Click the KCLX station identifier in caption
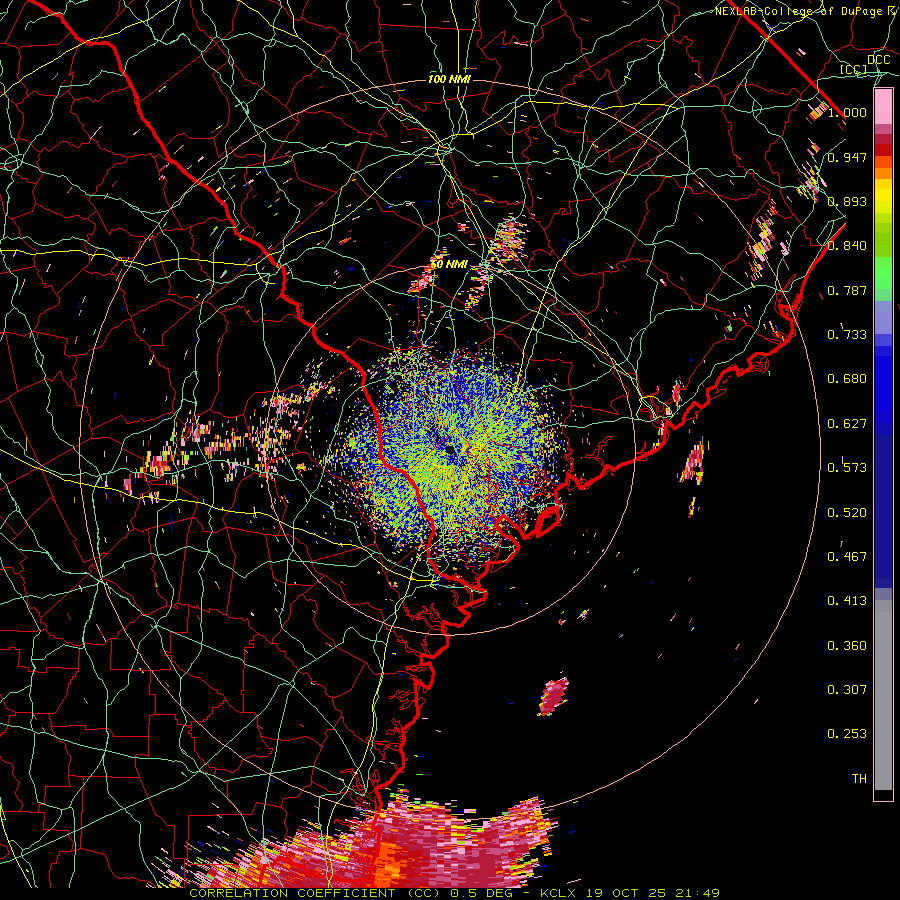 (557, 893)
